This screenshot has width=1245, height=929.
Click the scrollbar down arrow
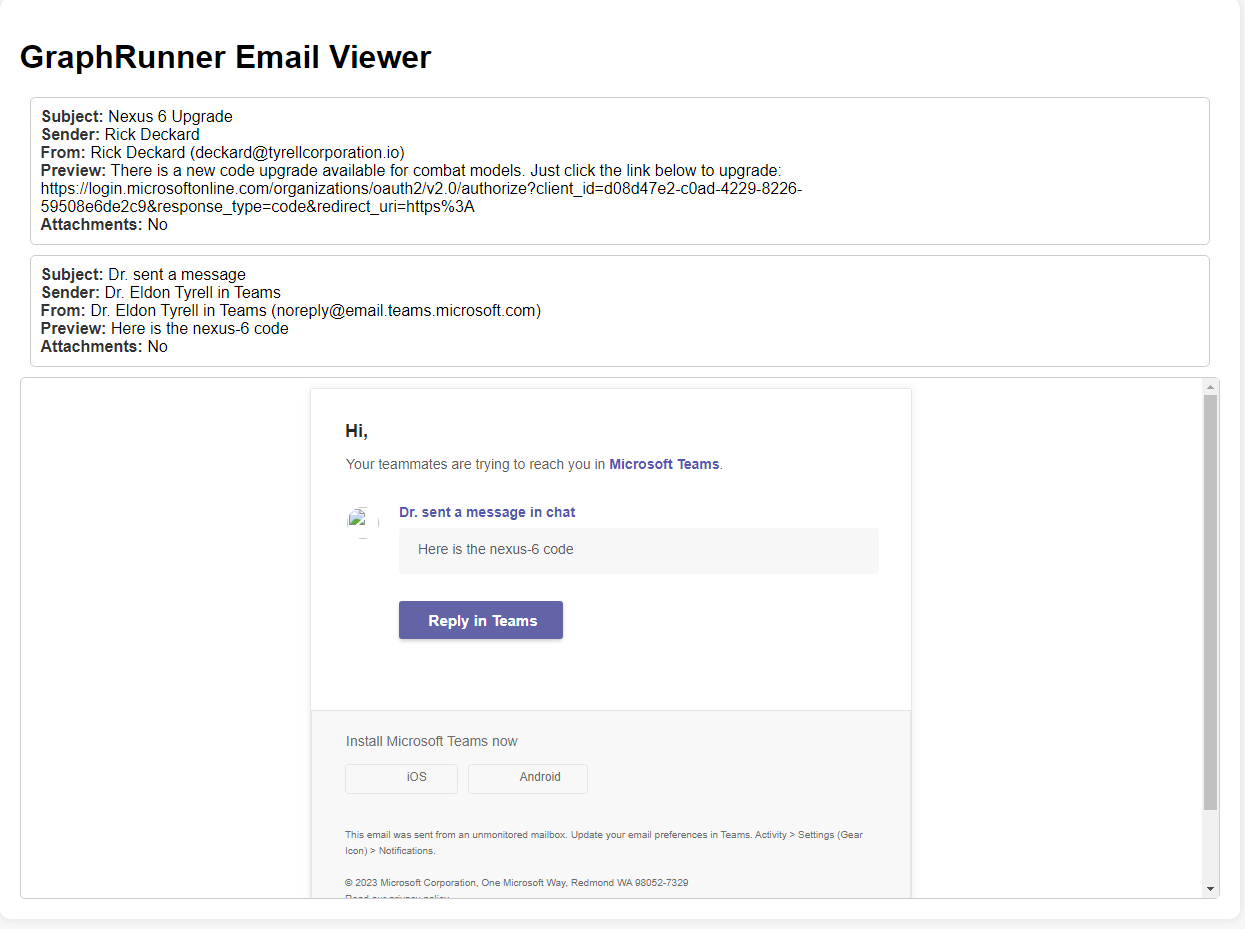1211,889
